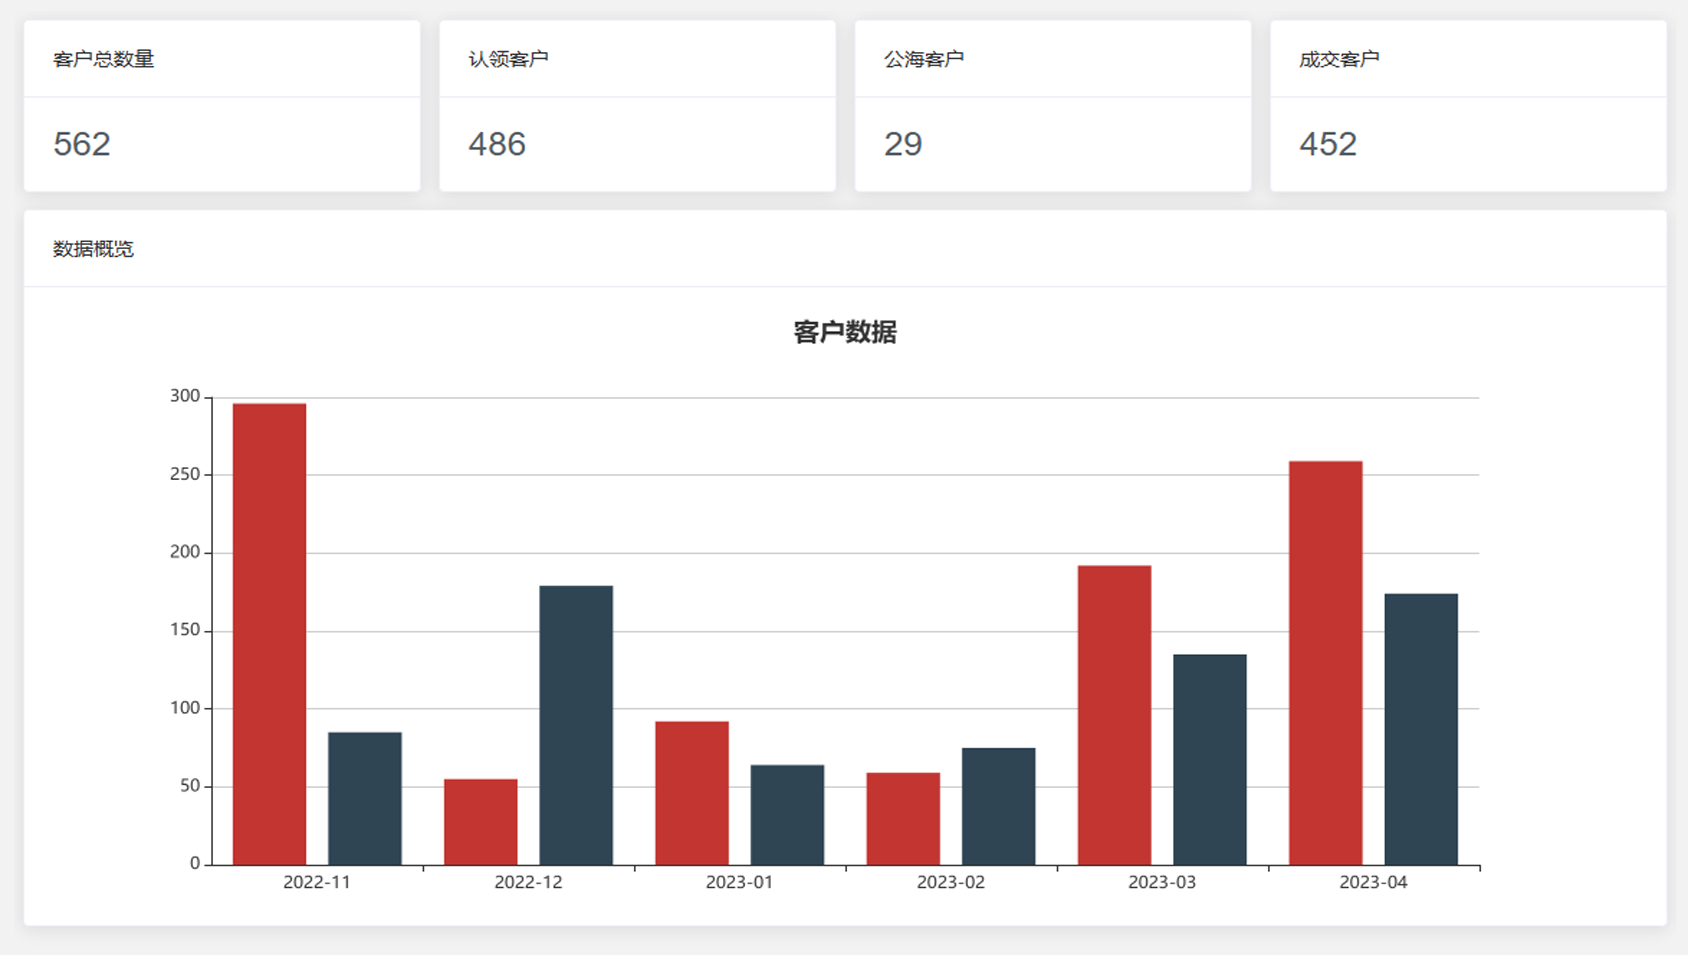Select the dark bar for 2022-11
This screenshot has width=1688, height=955.
[x=365, y=798]
